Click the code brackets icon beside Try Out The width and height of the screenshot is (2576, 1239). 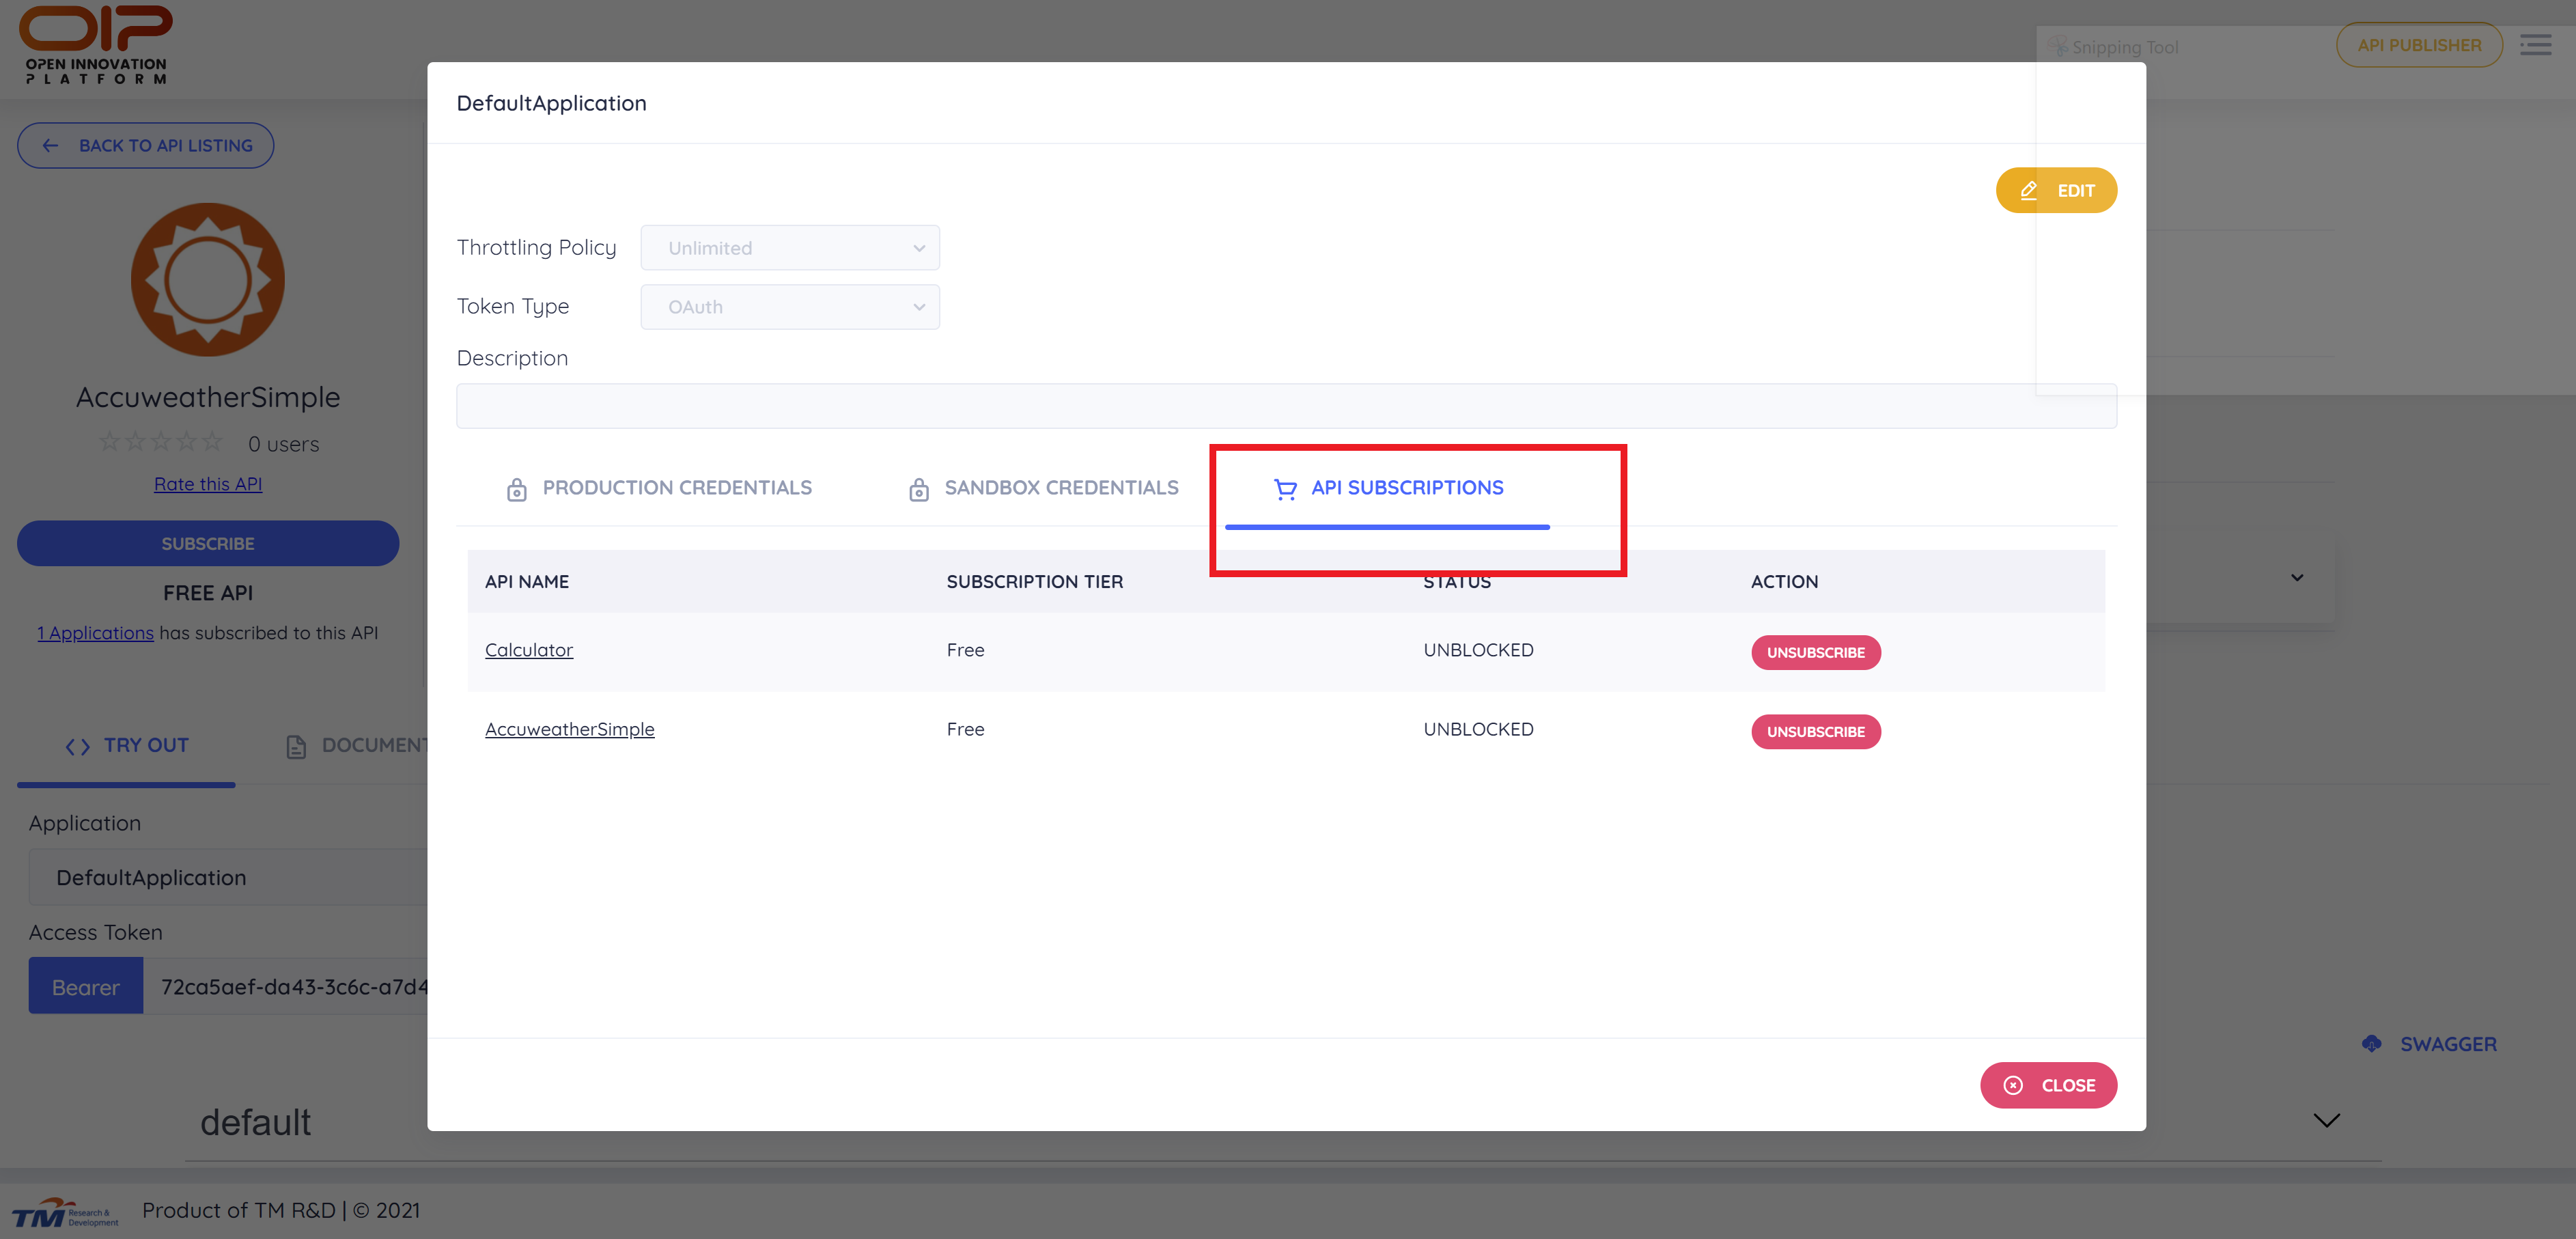click(77, 746)
